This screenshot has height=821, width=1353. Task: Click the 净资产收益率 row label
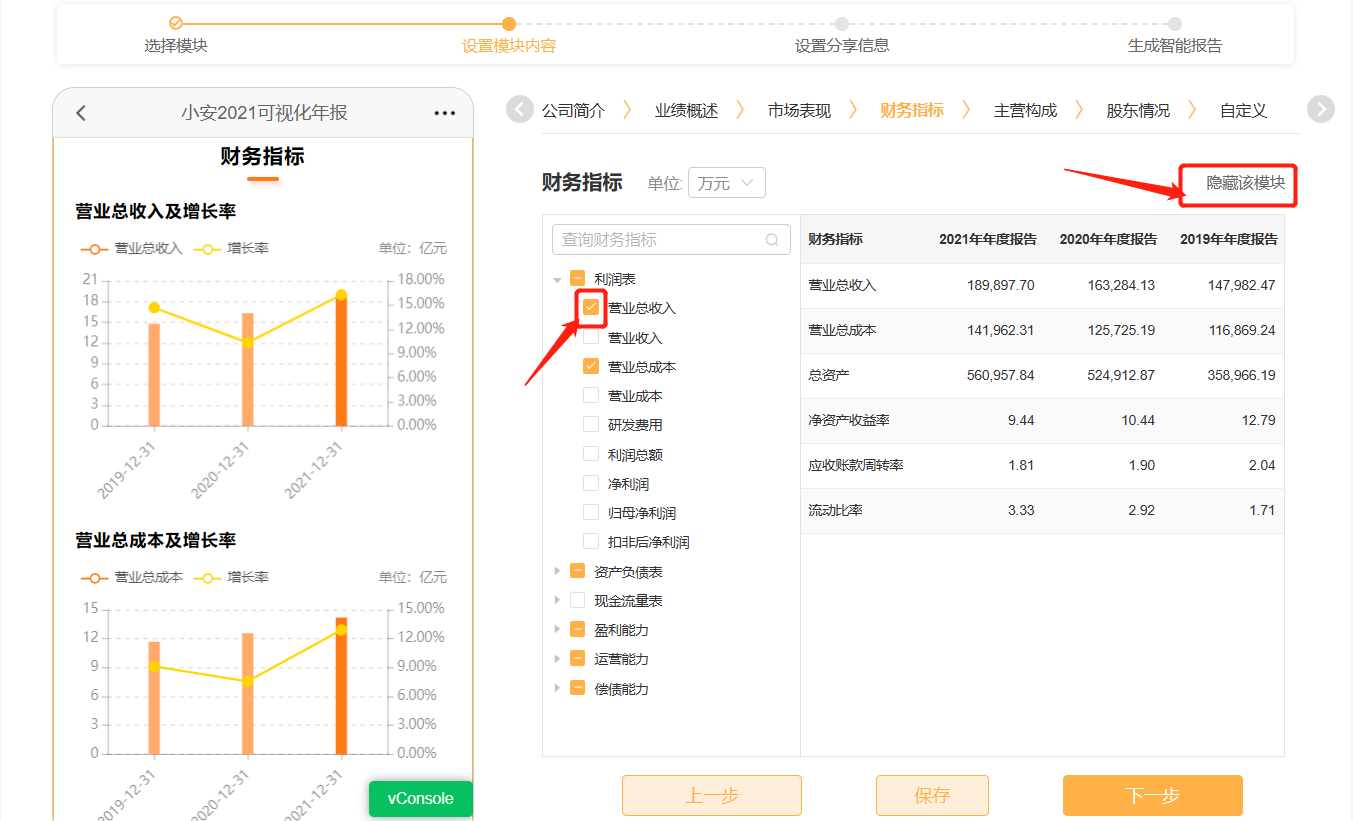pos(849,420)
